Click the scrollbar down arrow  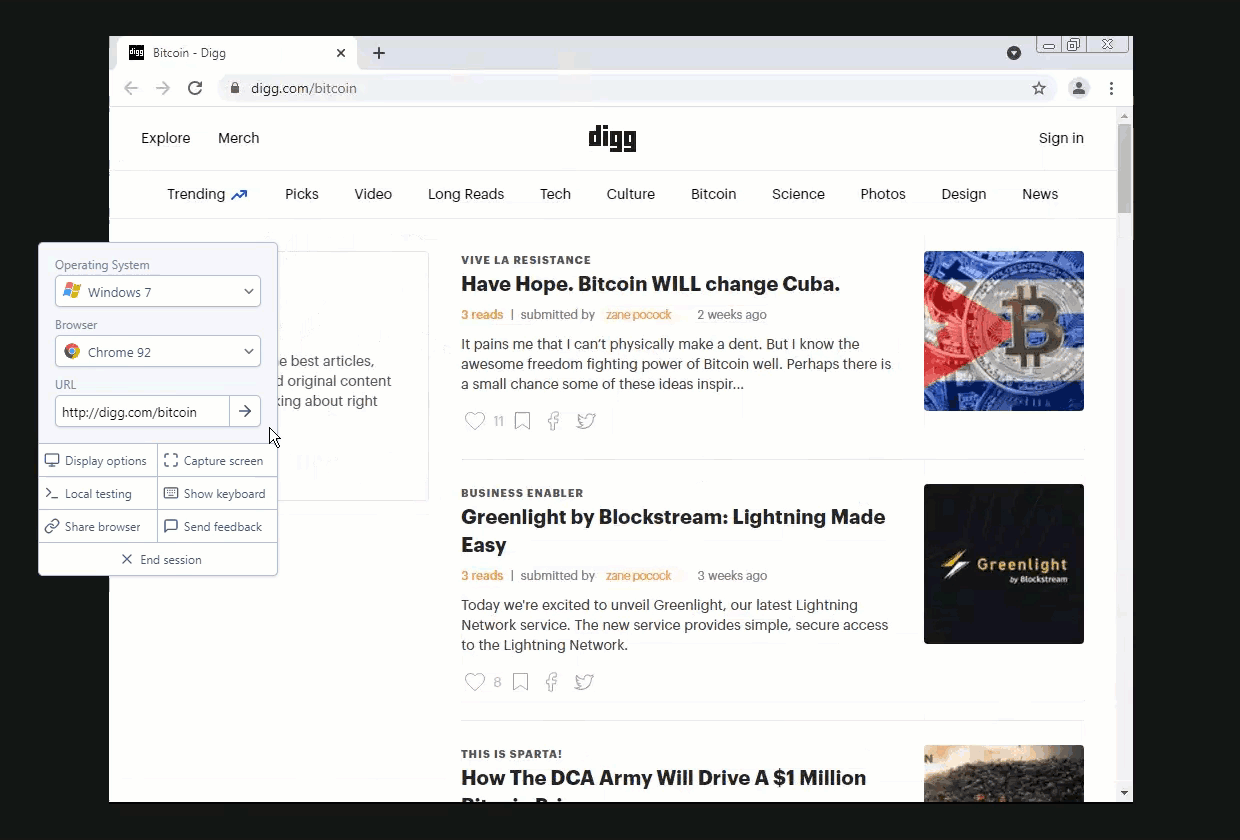[1125, 793]
